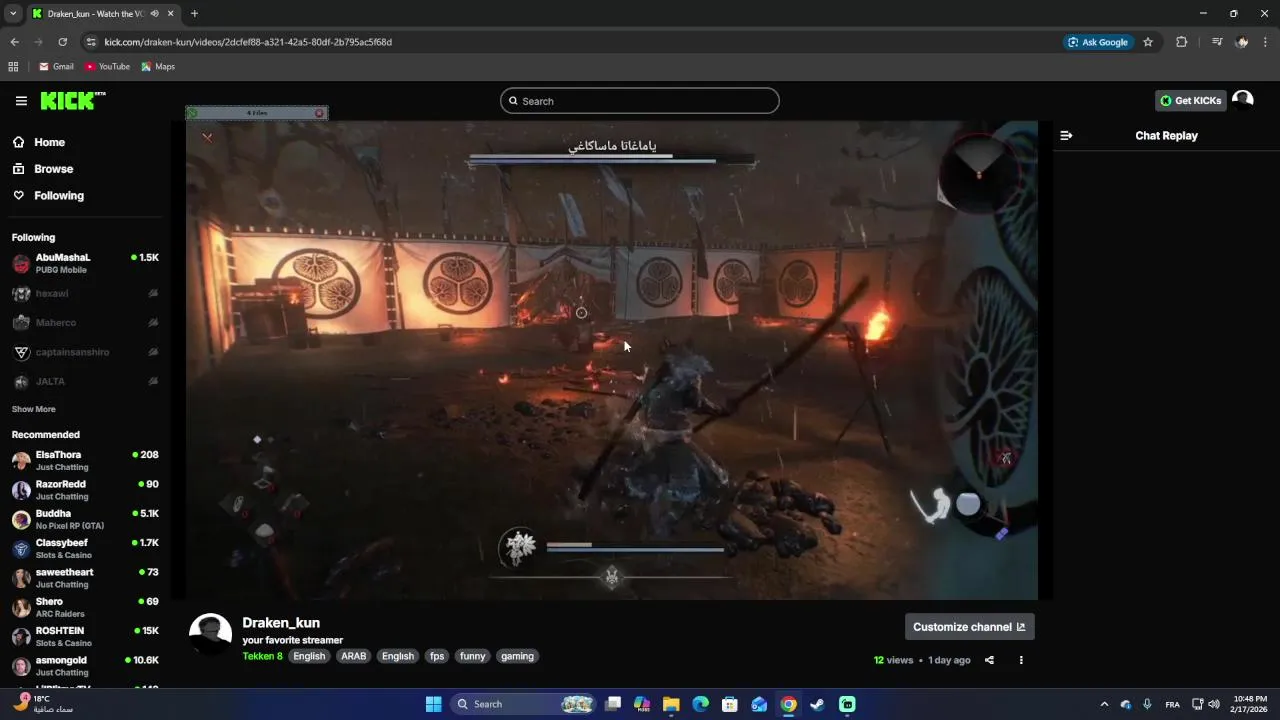Bookmark this page with star icon

point(1148,42)
